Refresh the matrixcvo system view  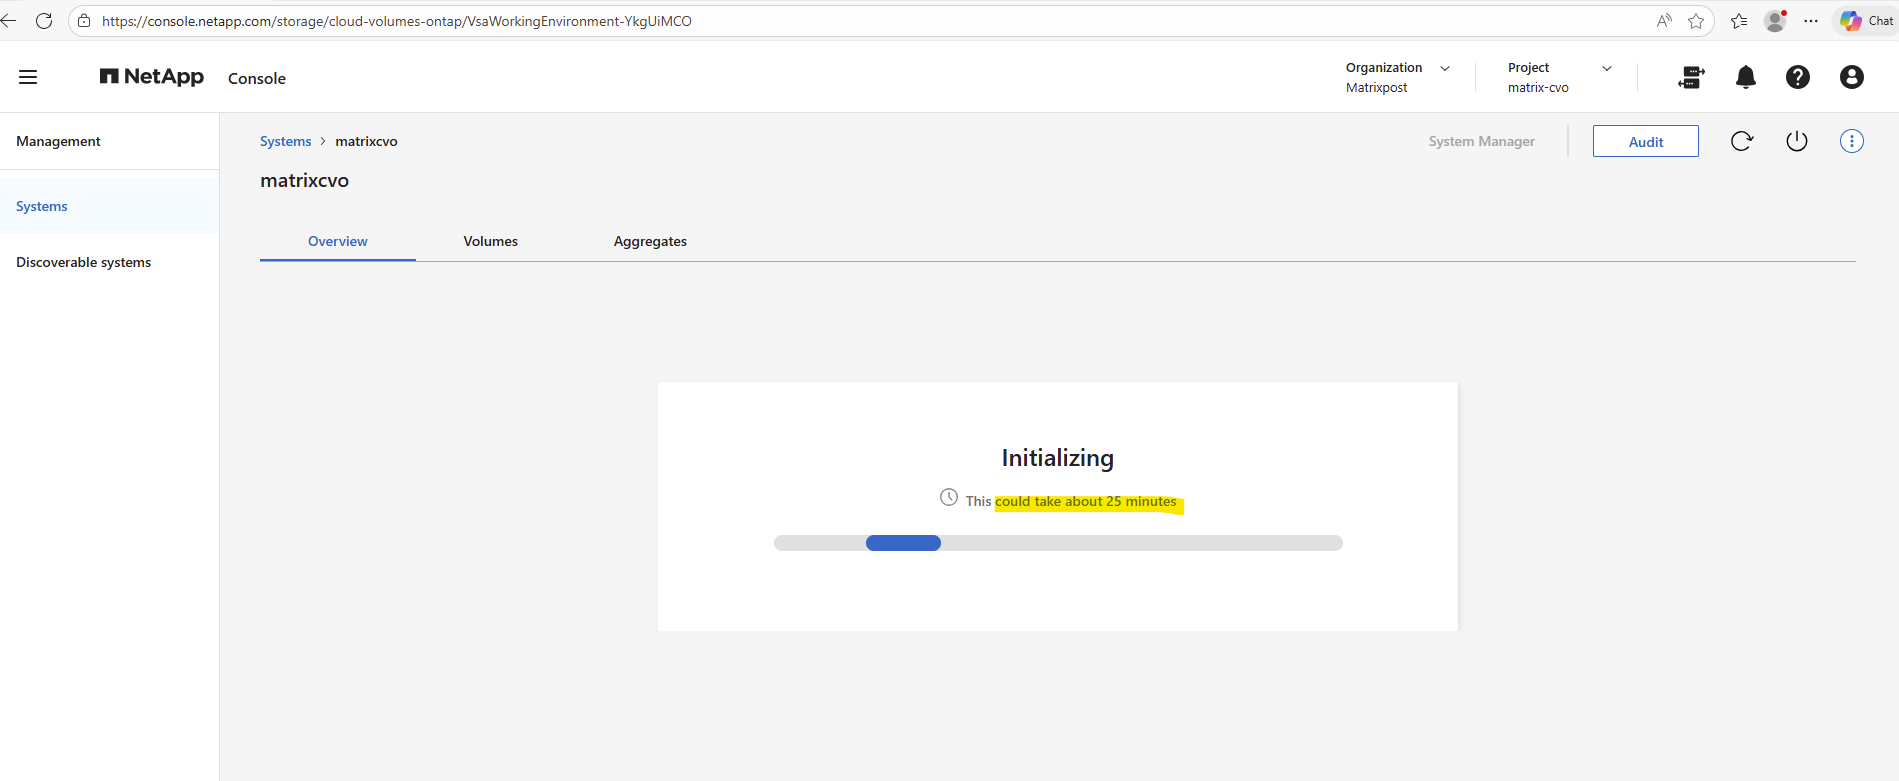click(x=1742, y=141)
